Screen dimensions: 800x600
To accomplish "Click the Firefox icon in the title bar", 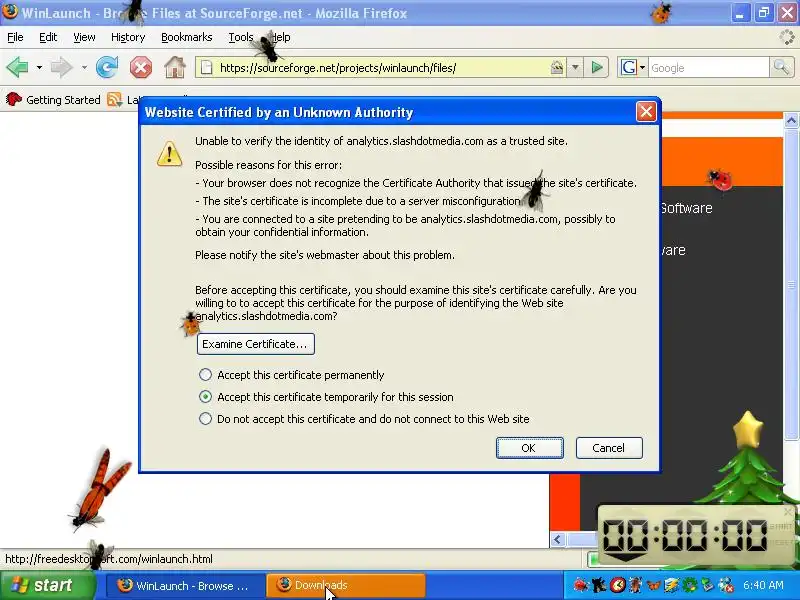I will tap(10, 12).
